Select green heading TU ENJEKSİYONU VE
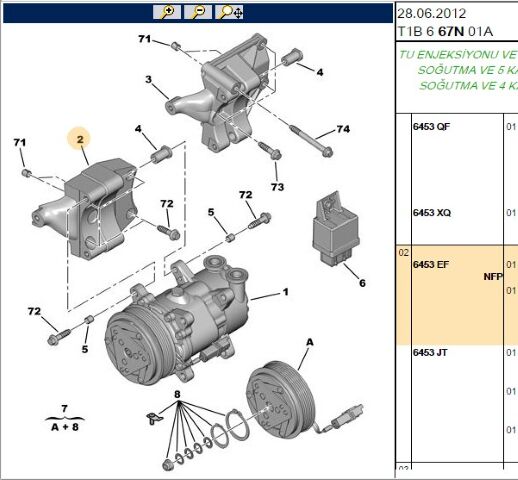This screenshot has width=518, height=480. [457, 55]
